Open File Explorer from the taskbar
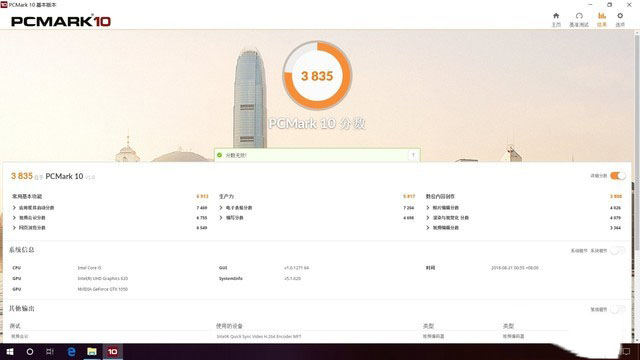The width and height of the screenshot is (640, 360). click(92, 351)
